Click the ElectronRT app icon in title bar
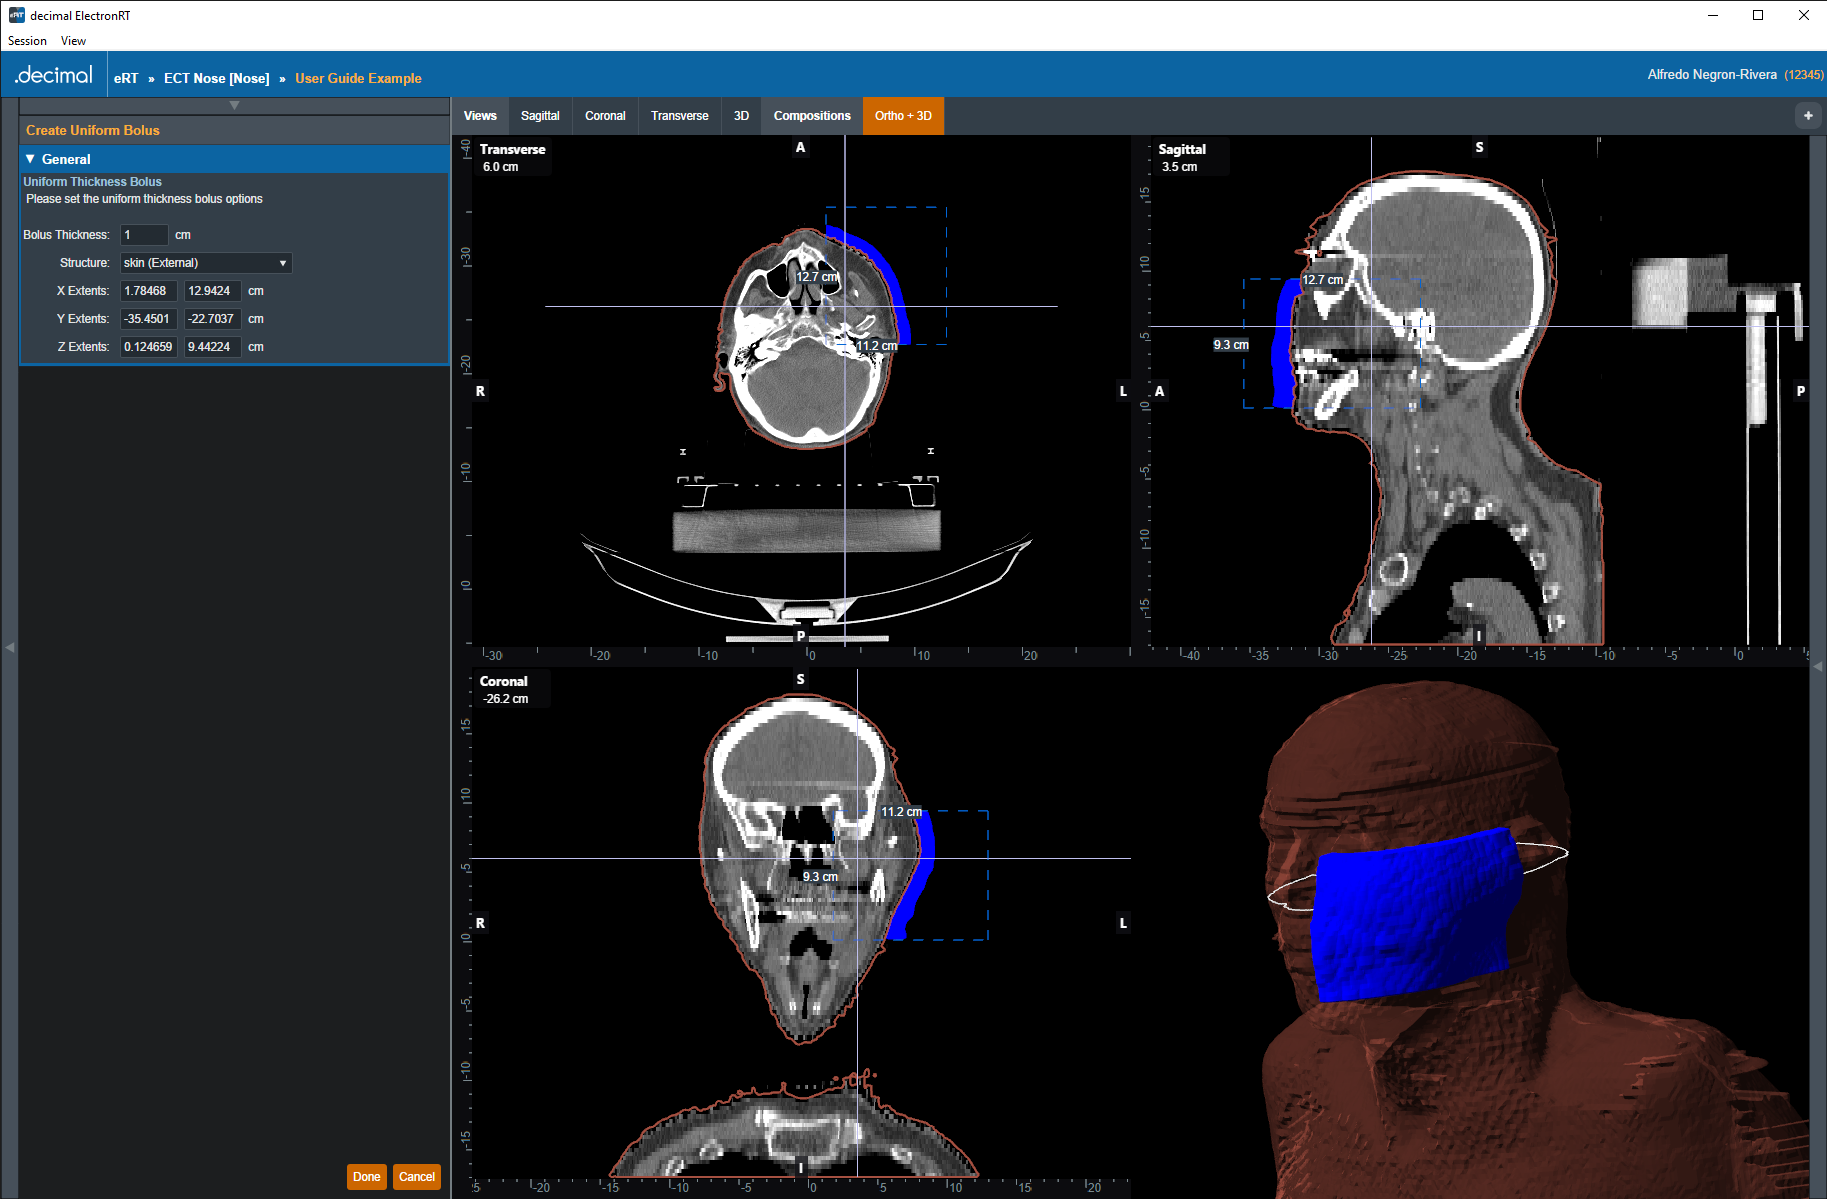This screenshot has width=1827, height=1199. point(16,15)
